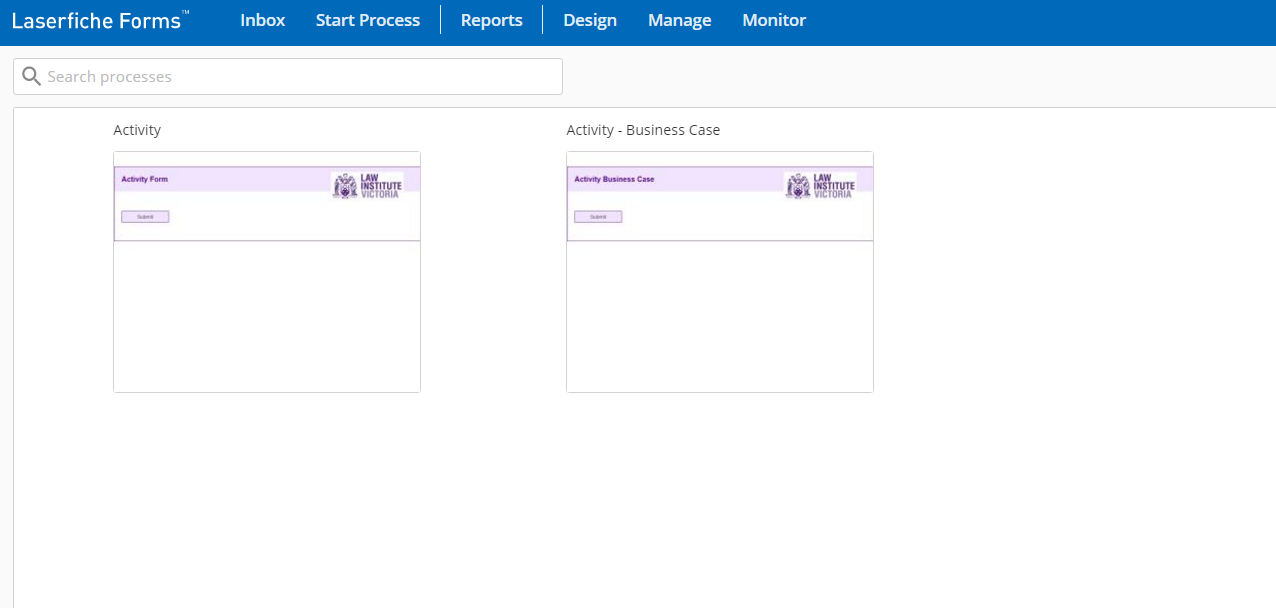This screenshot has width=1276, height=608.
Task: Click the Laserfiche Forms logo
Action: (x=98, y=21)
